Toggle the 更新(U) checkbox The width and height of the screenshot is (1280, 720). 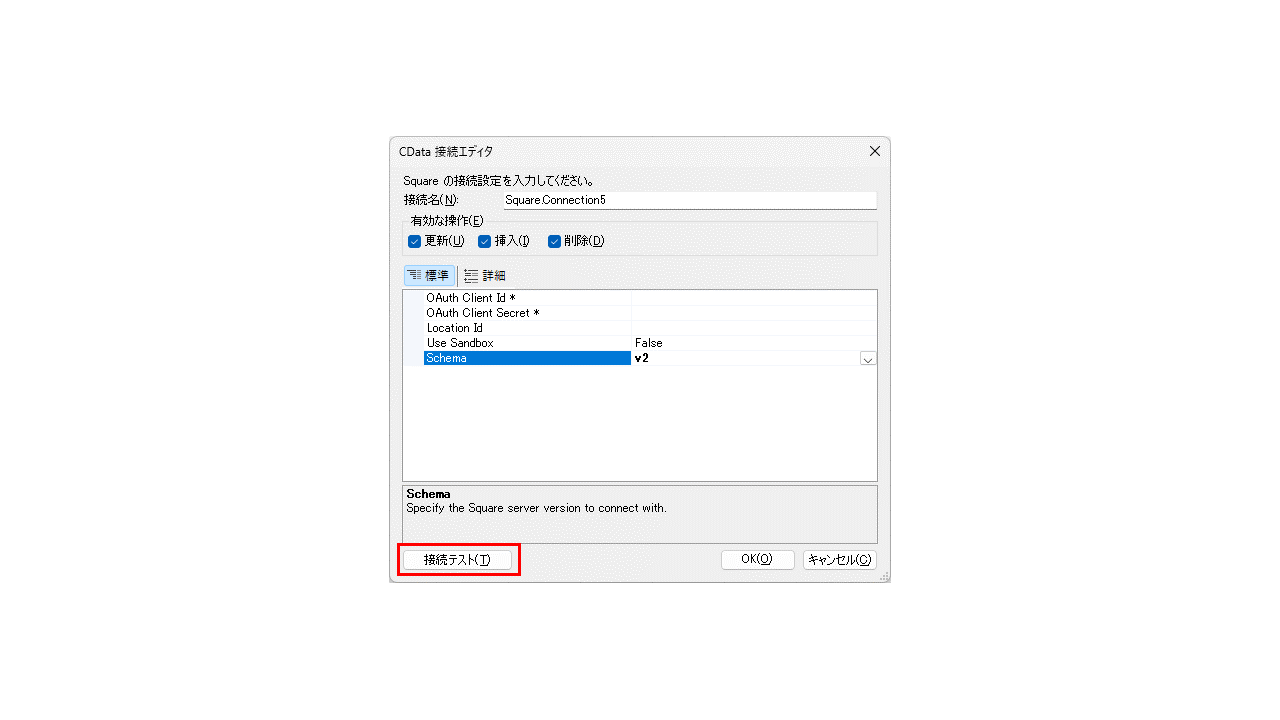[414, 241]
